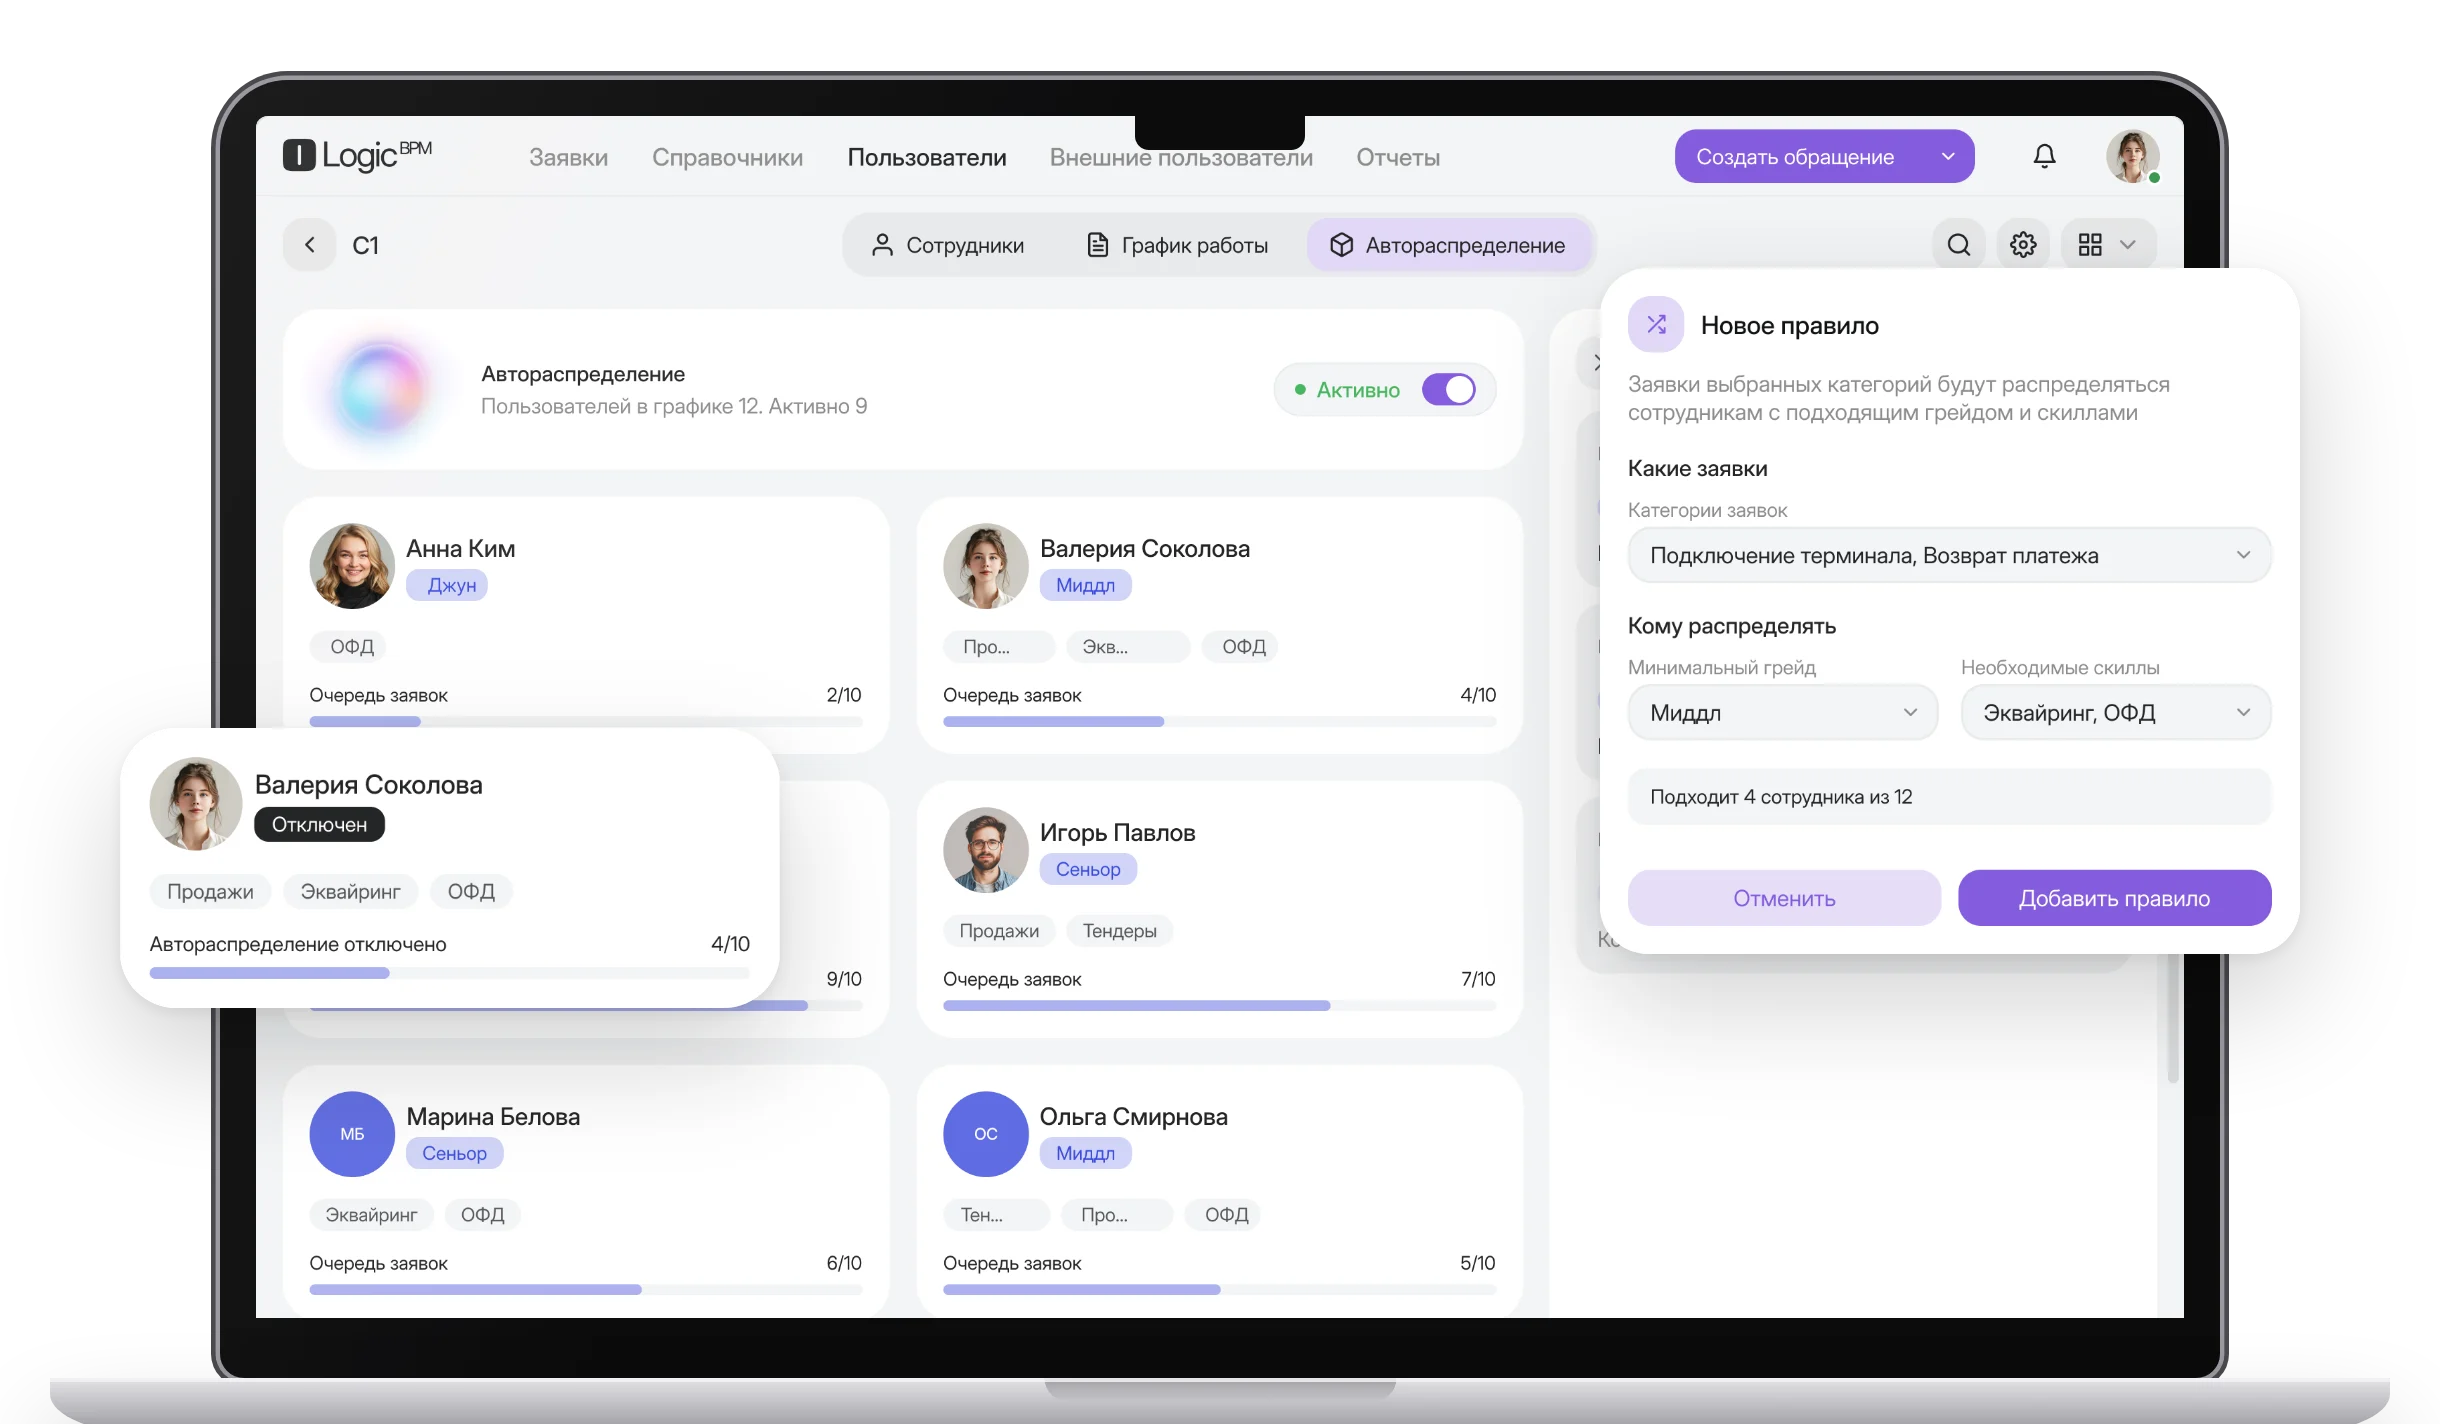Disable the Активно autodistribution toggle
This screenshot has width=2440, height=1424.
pos(1449,389)
